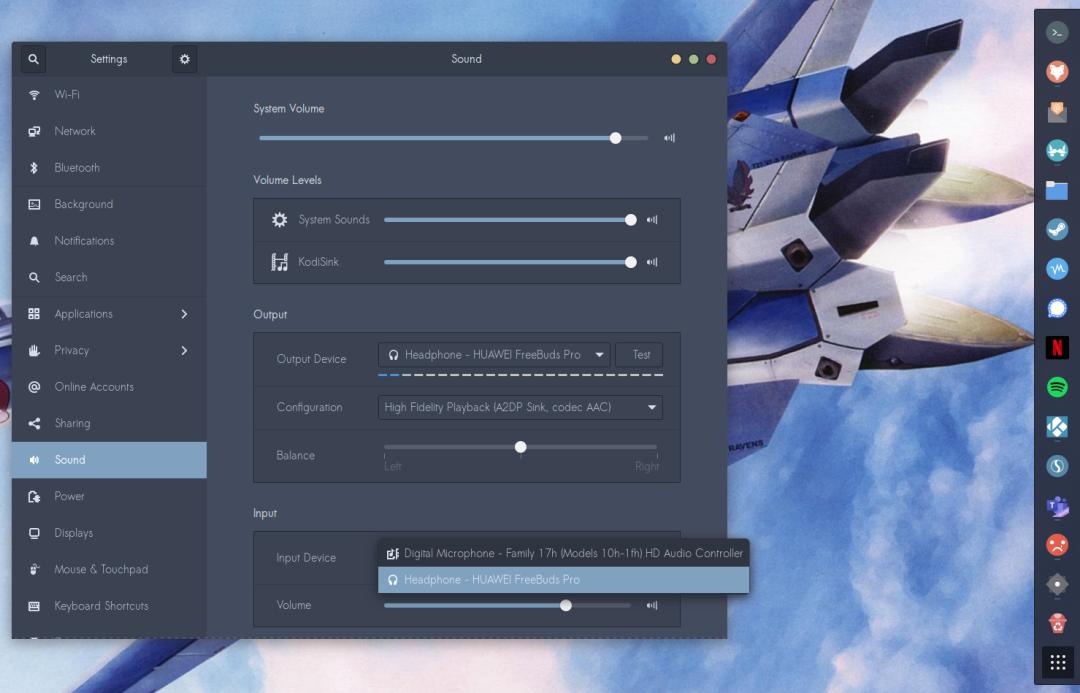Image resolution: width=1080 pixels, height=693 pixels.
Task: Open the Settings gear menu button
Action: point(185,59)
